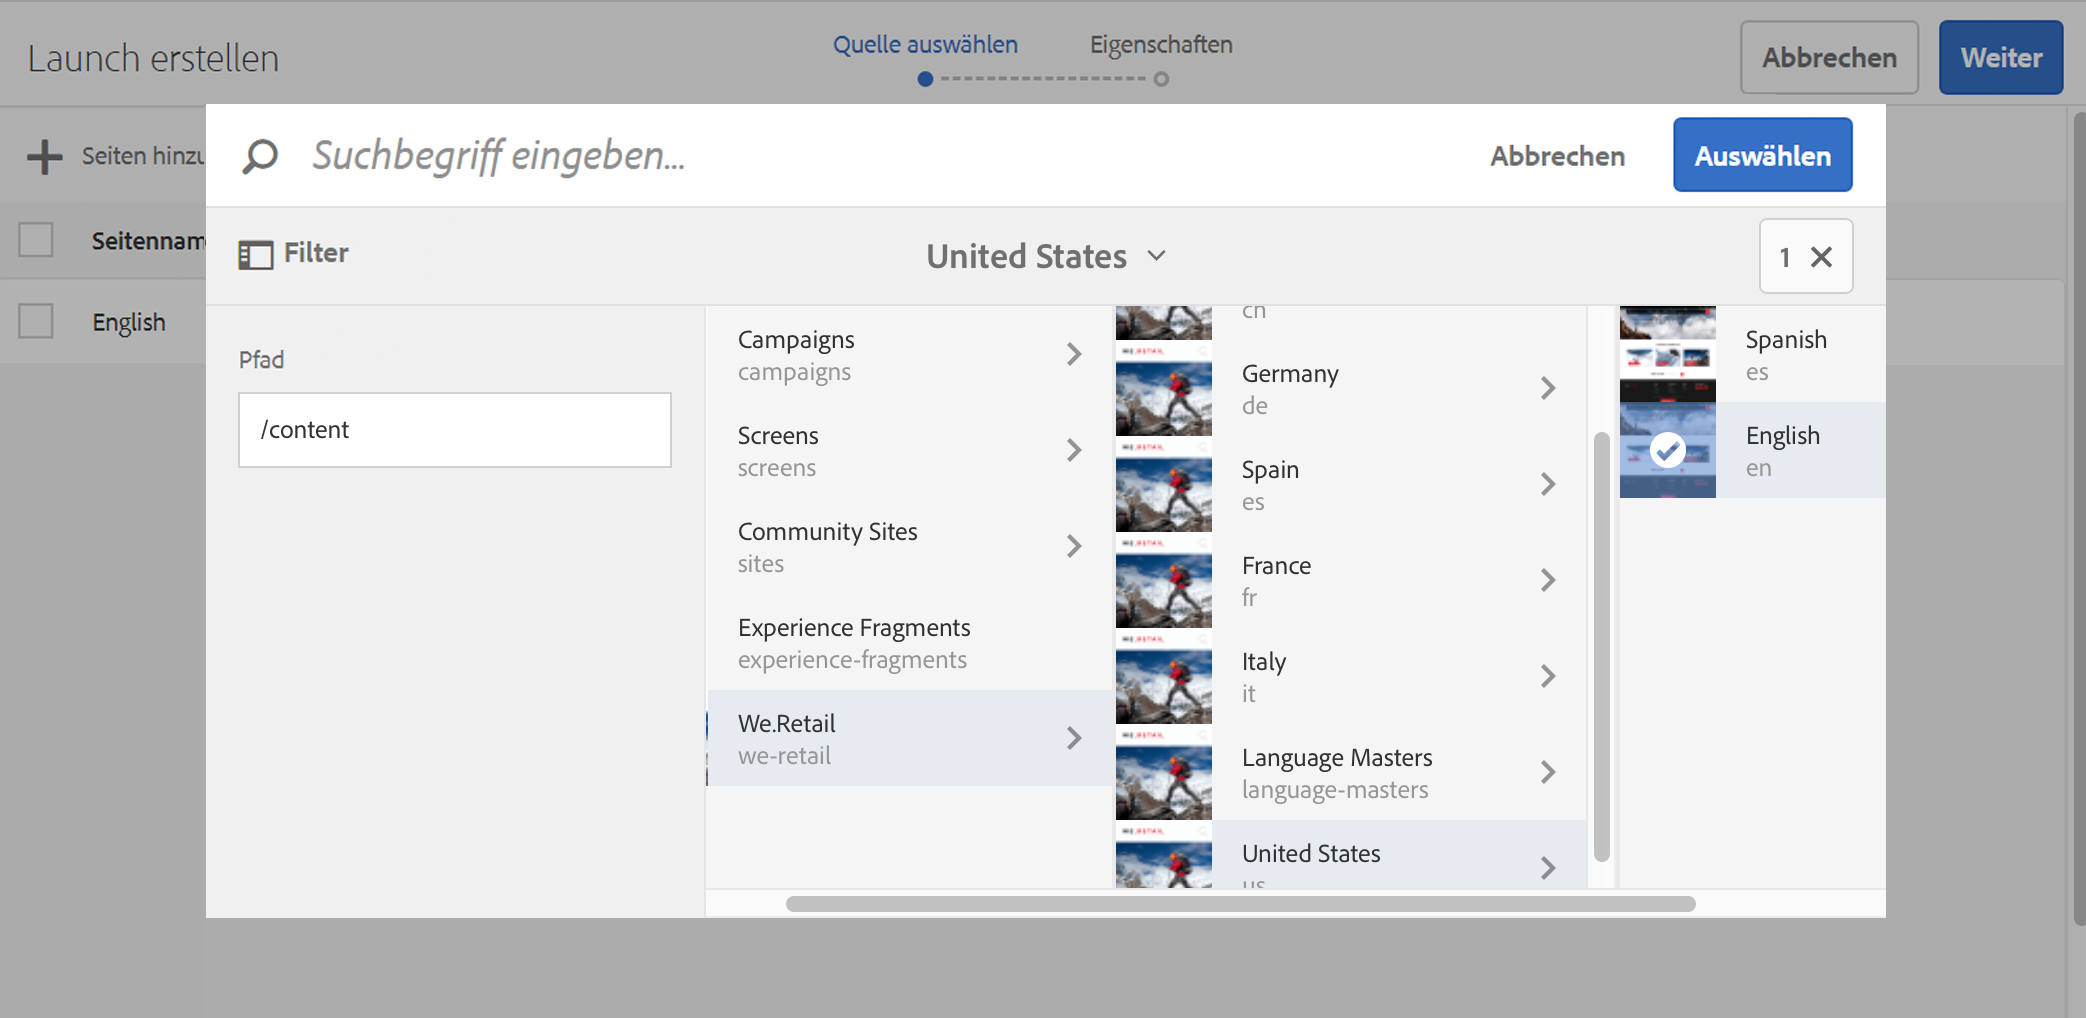Expand the Italy item chevron
2086x1018 pixels.
pyautogui.click(x=1548, y=676)
